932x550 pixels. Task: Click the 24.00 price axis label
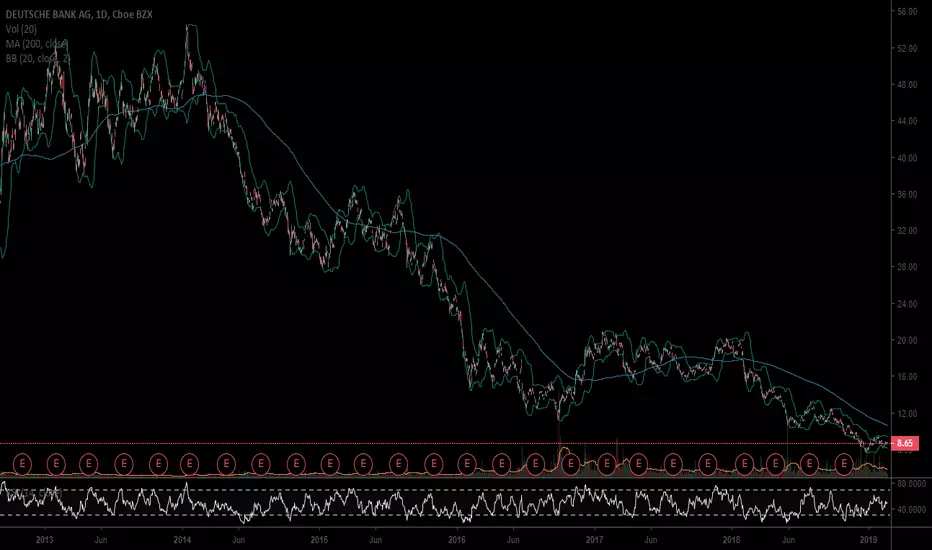(x=907, y=303)
